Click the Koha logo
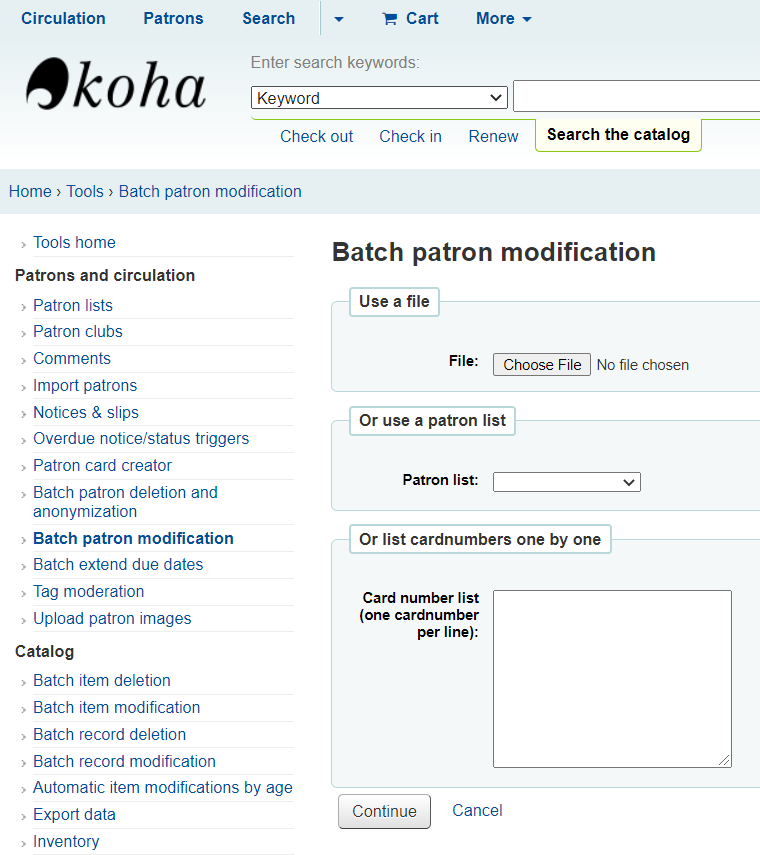Image resolution: width=760 pixels, height=855 pixels. pos(116,85)
